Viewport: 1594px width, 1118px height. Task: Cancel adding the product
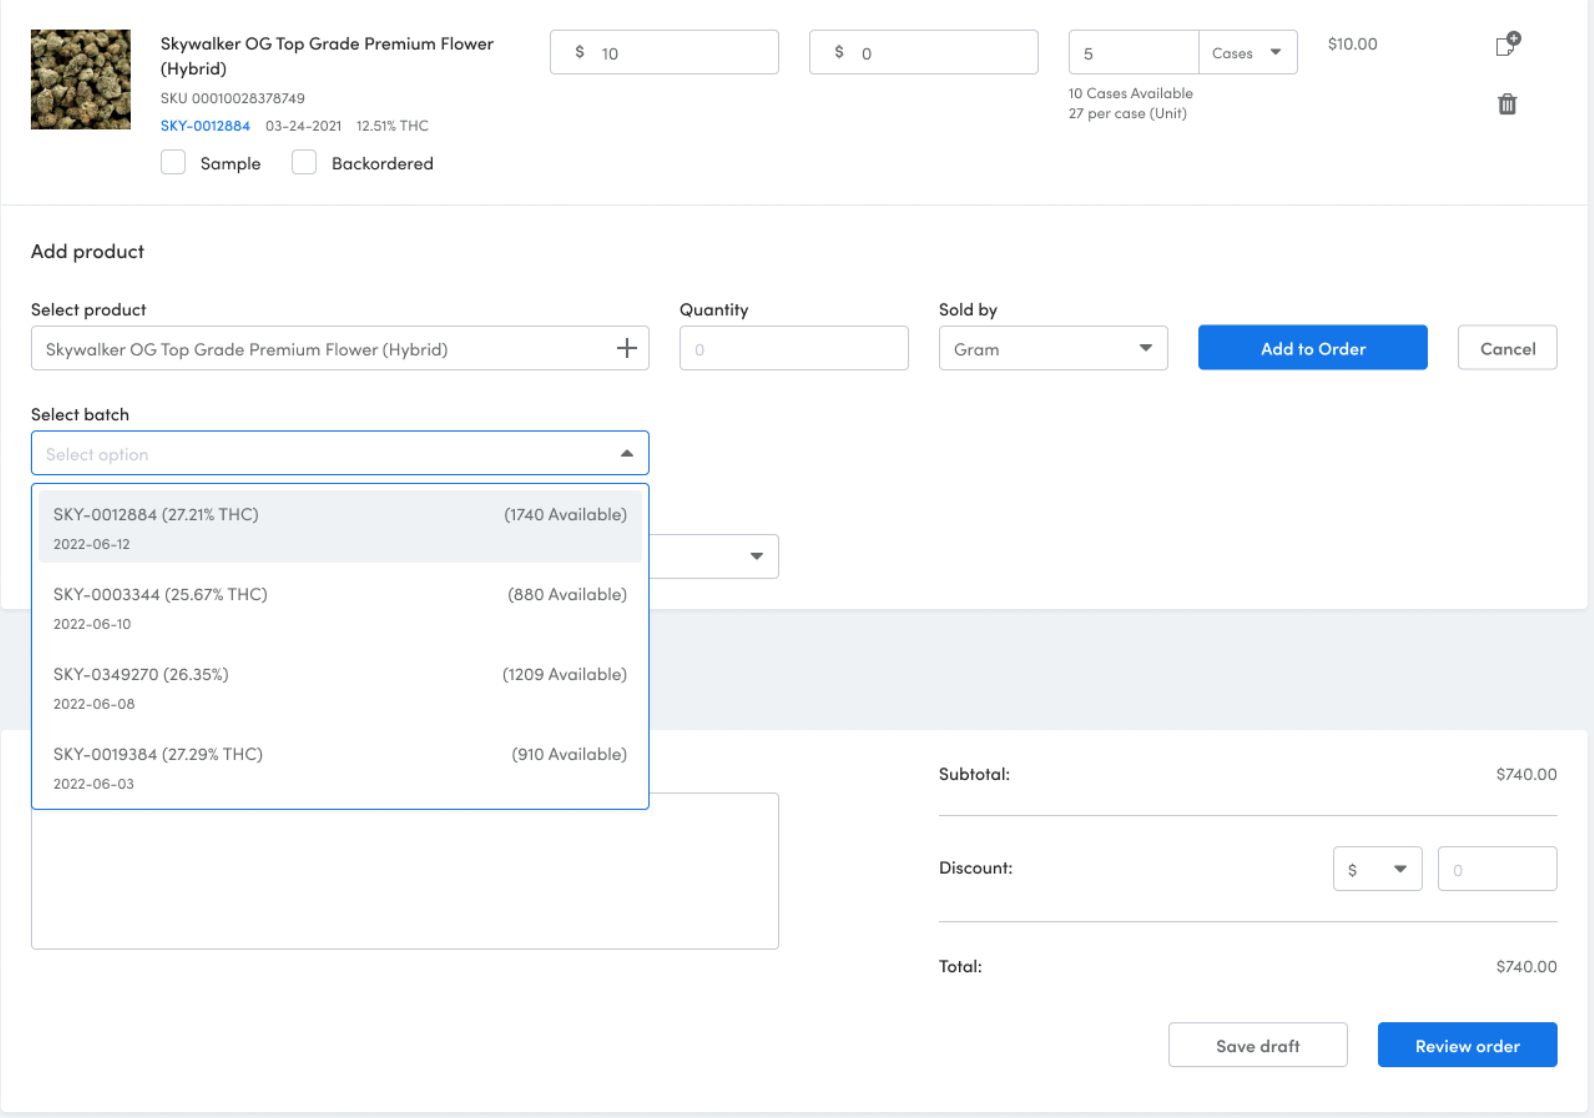pyautogui.click(x=1507, y=348)
